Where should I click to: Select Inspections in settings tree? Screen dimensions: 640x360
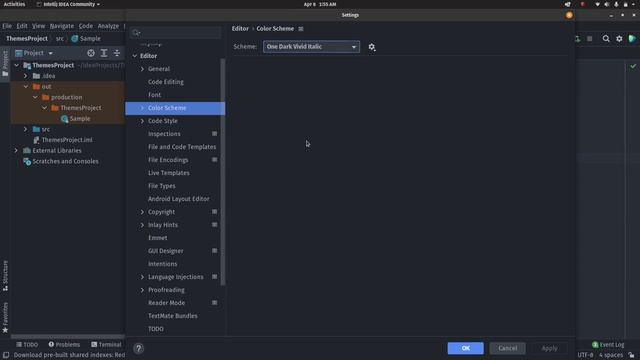click(164, 134)
